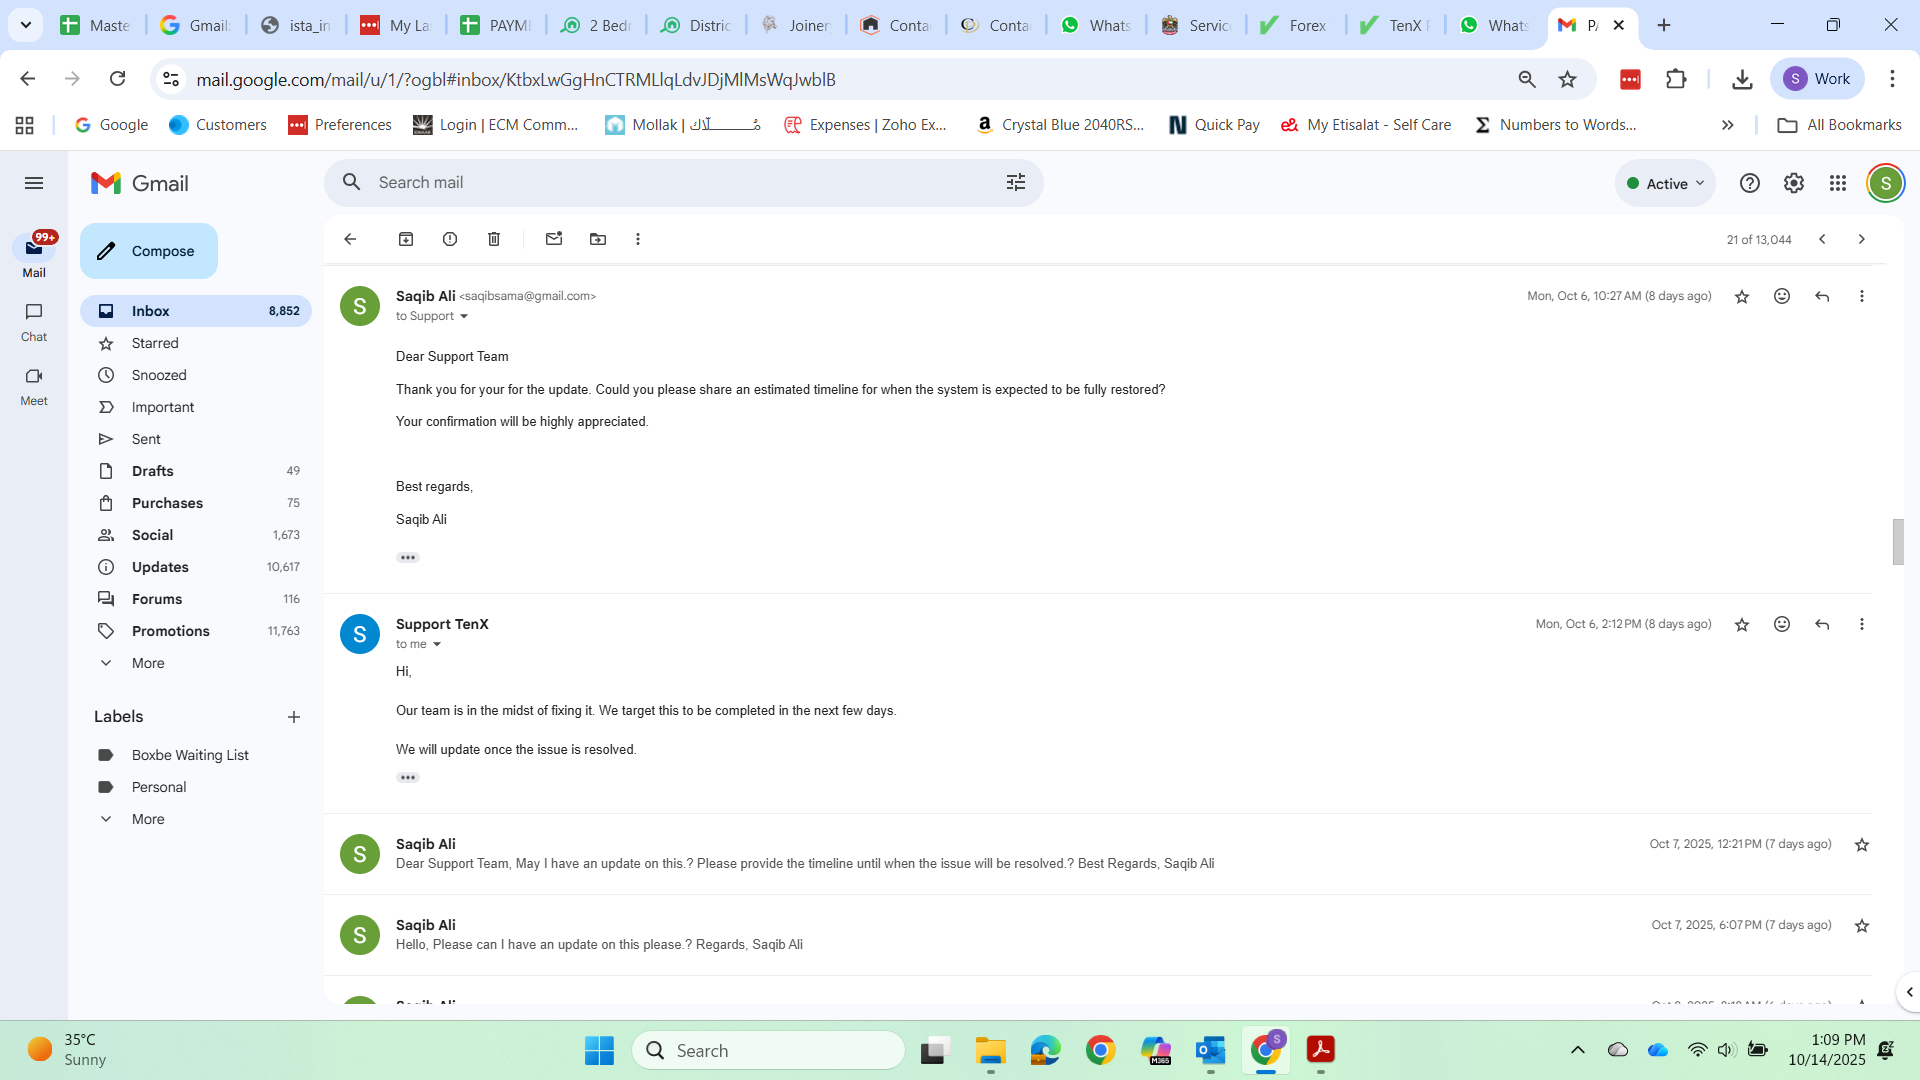The height and width of the screenshot is (1080, 1920).
Task: Open search options filter icon
Action: (x=1016, y=182)
